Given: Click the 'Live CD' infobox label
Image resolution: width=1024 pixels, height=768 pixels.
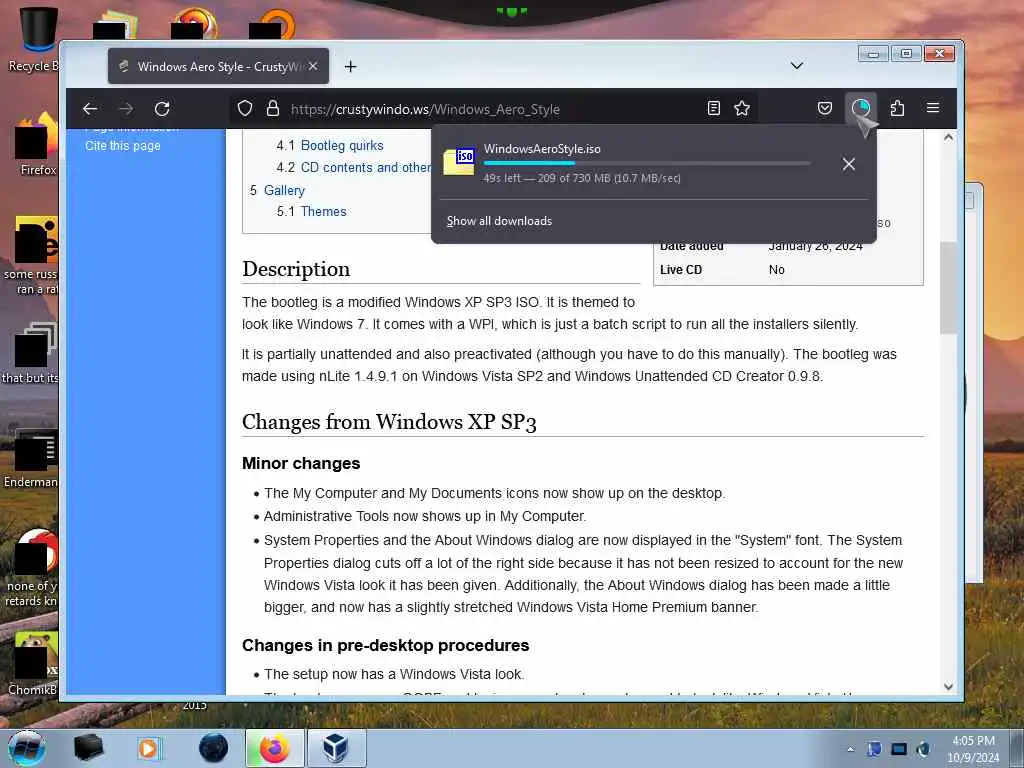Looking at the screenshot, I should point(680,270).
